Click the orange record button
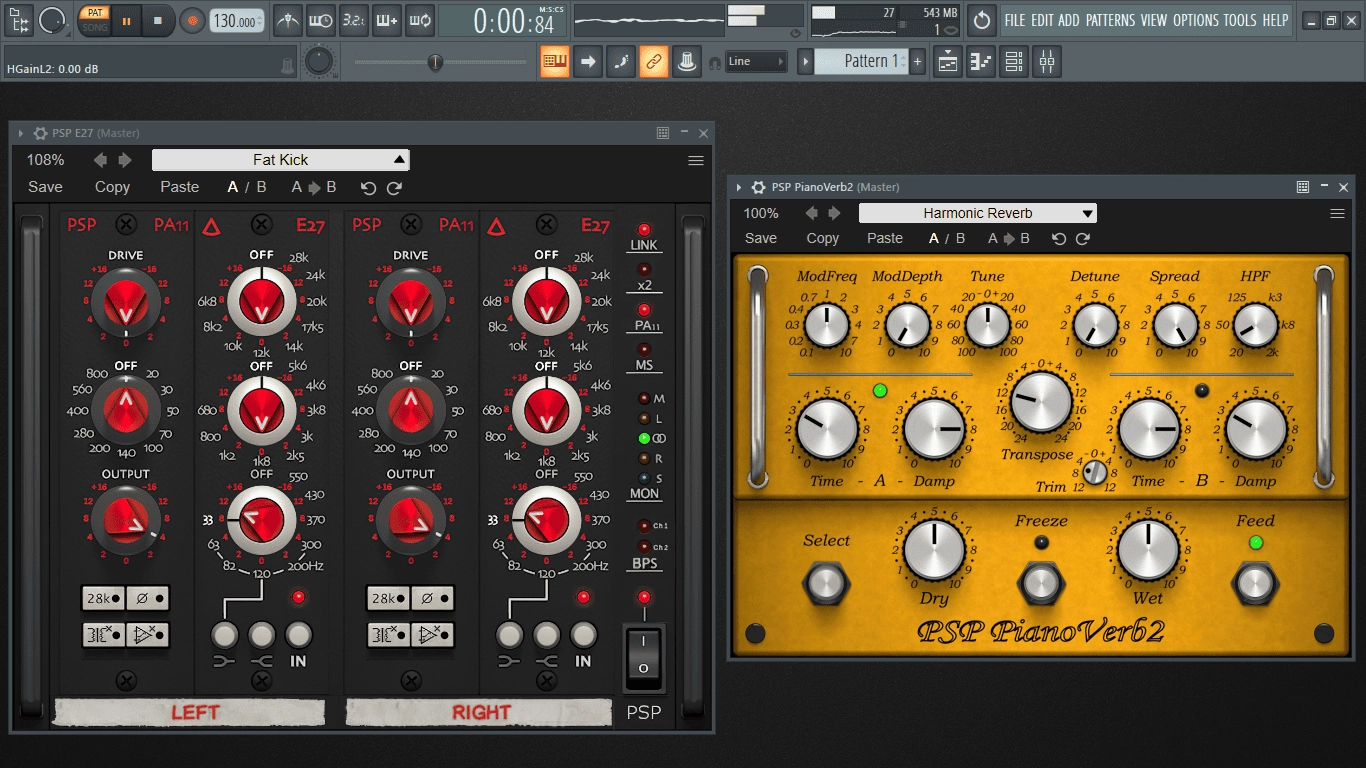The image size is (1366, 768). (192, 20)
